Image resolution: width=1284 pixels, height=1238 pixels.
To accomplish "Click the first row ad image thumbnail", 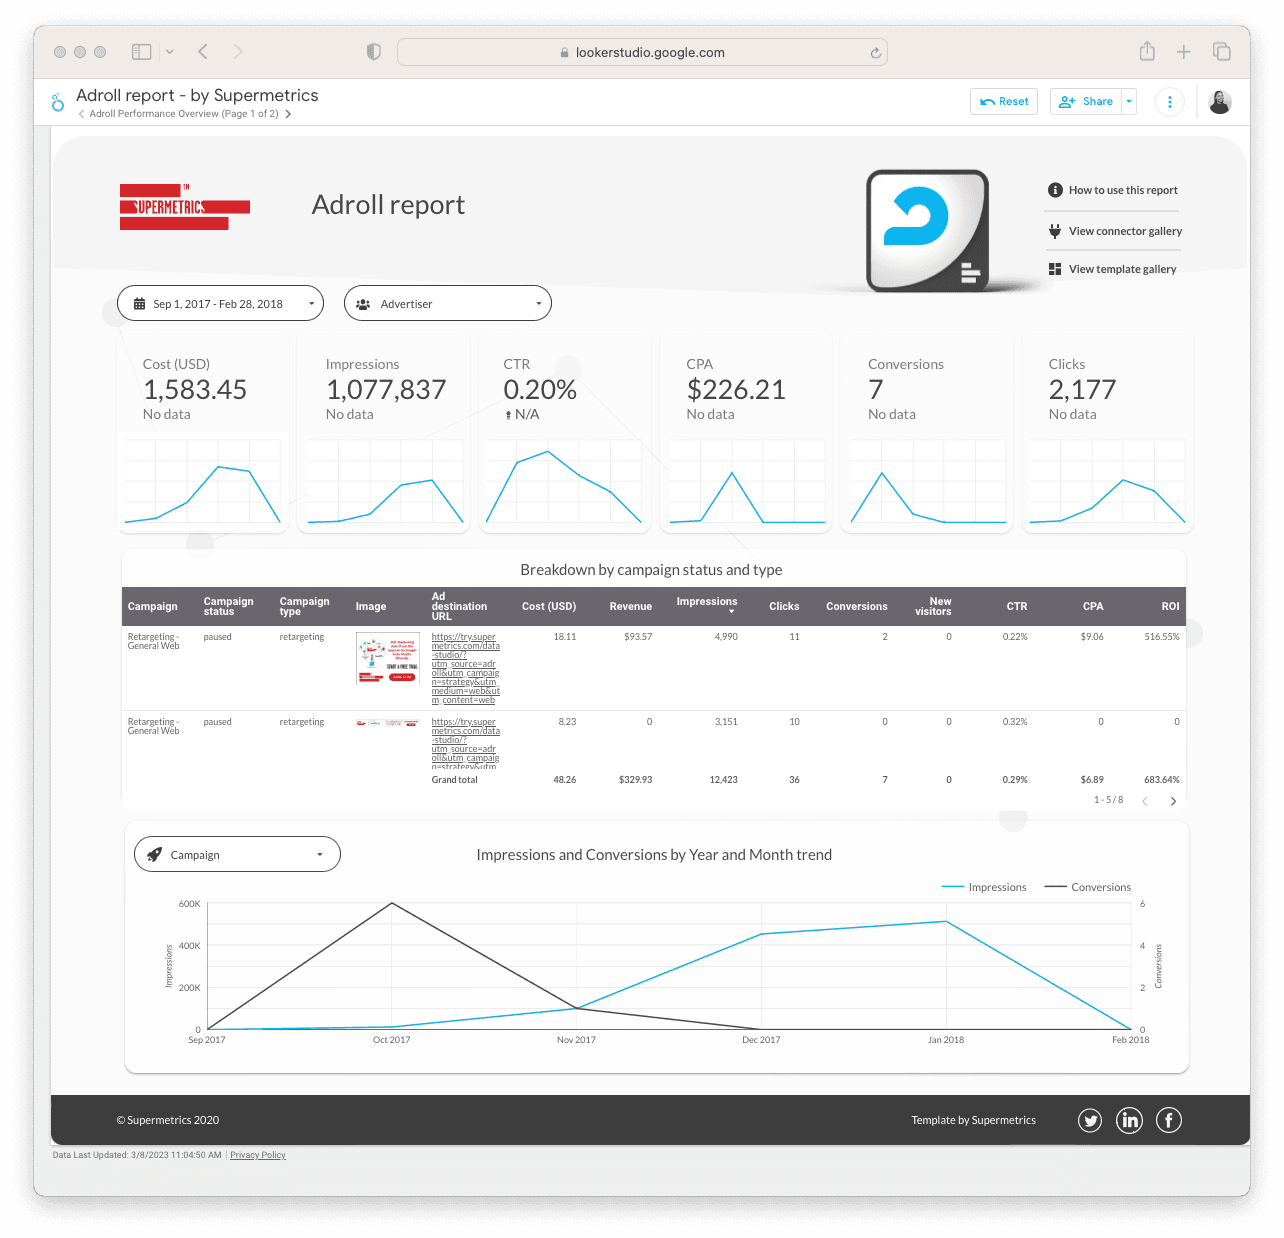I will click(x=388, y=658).
